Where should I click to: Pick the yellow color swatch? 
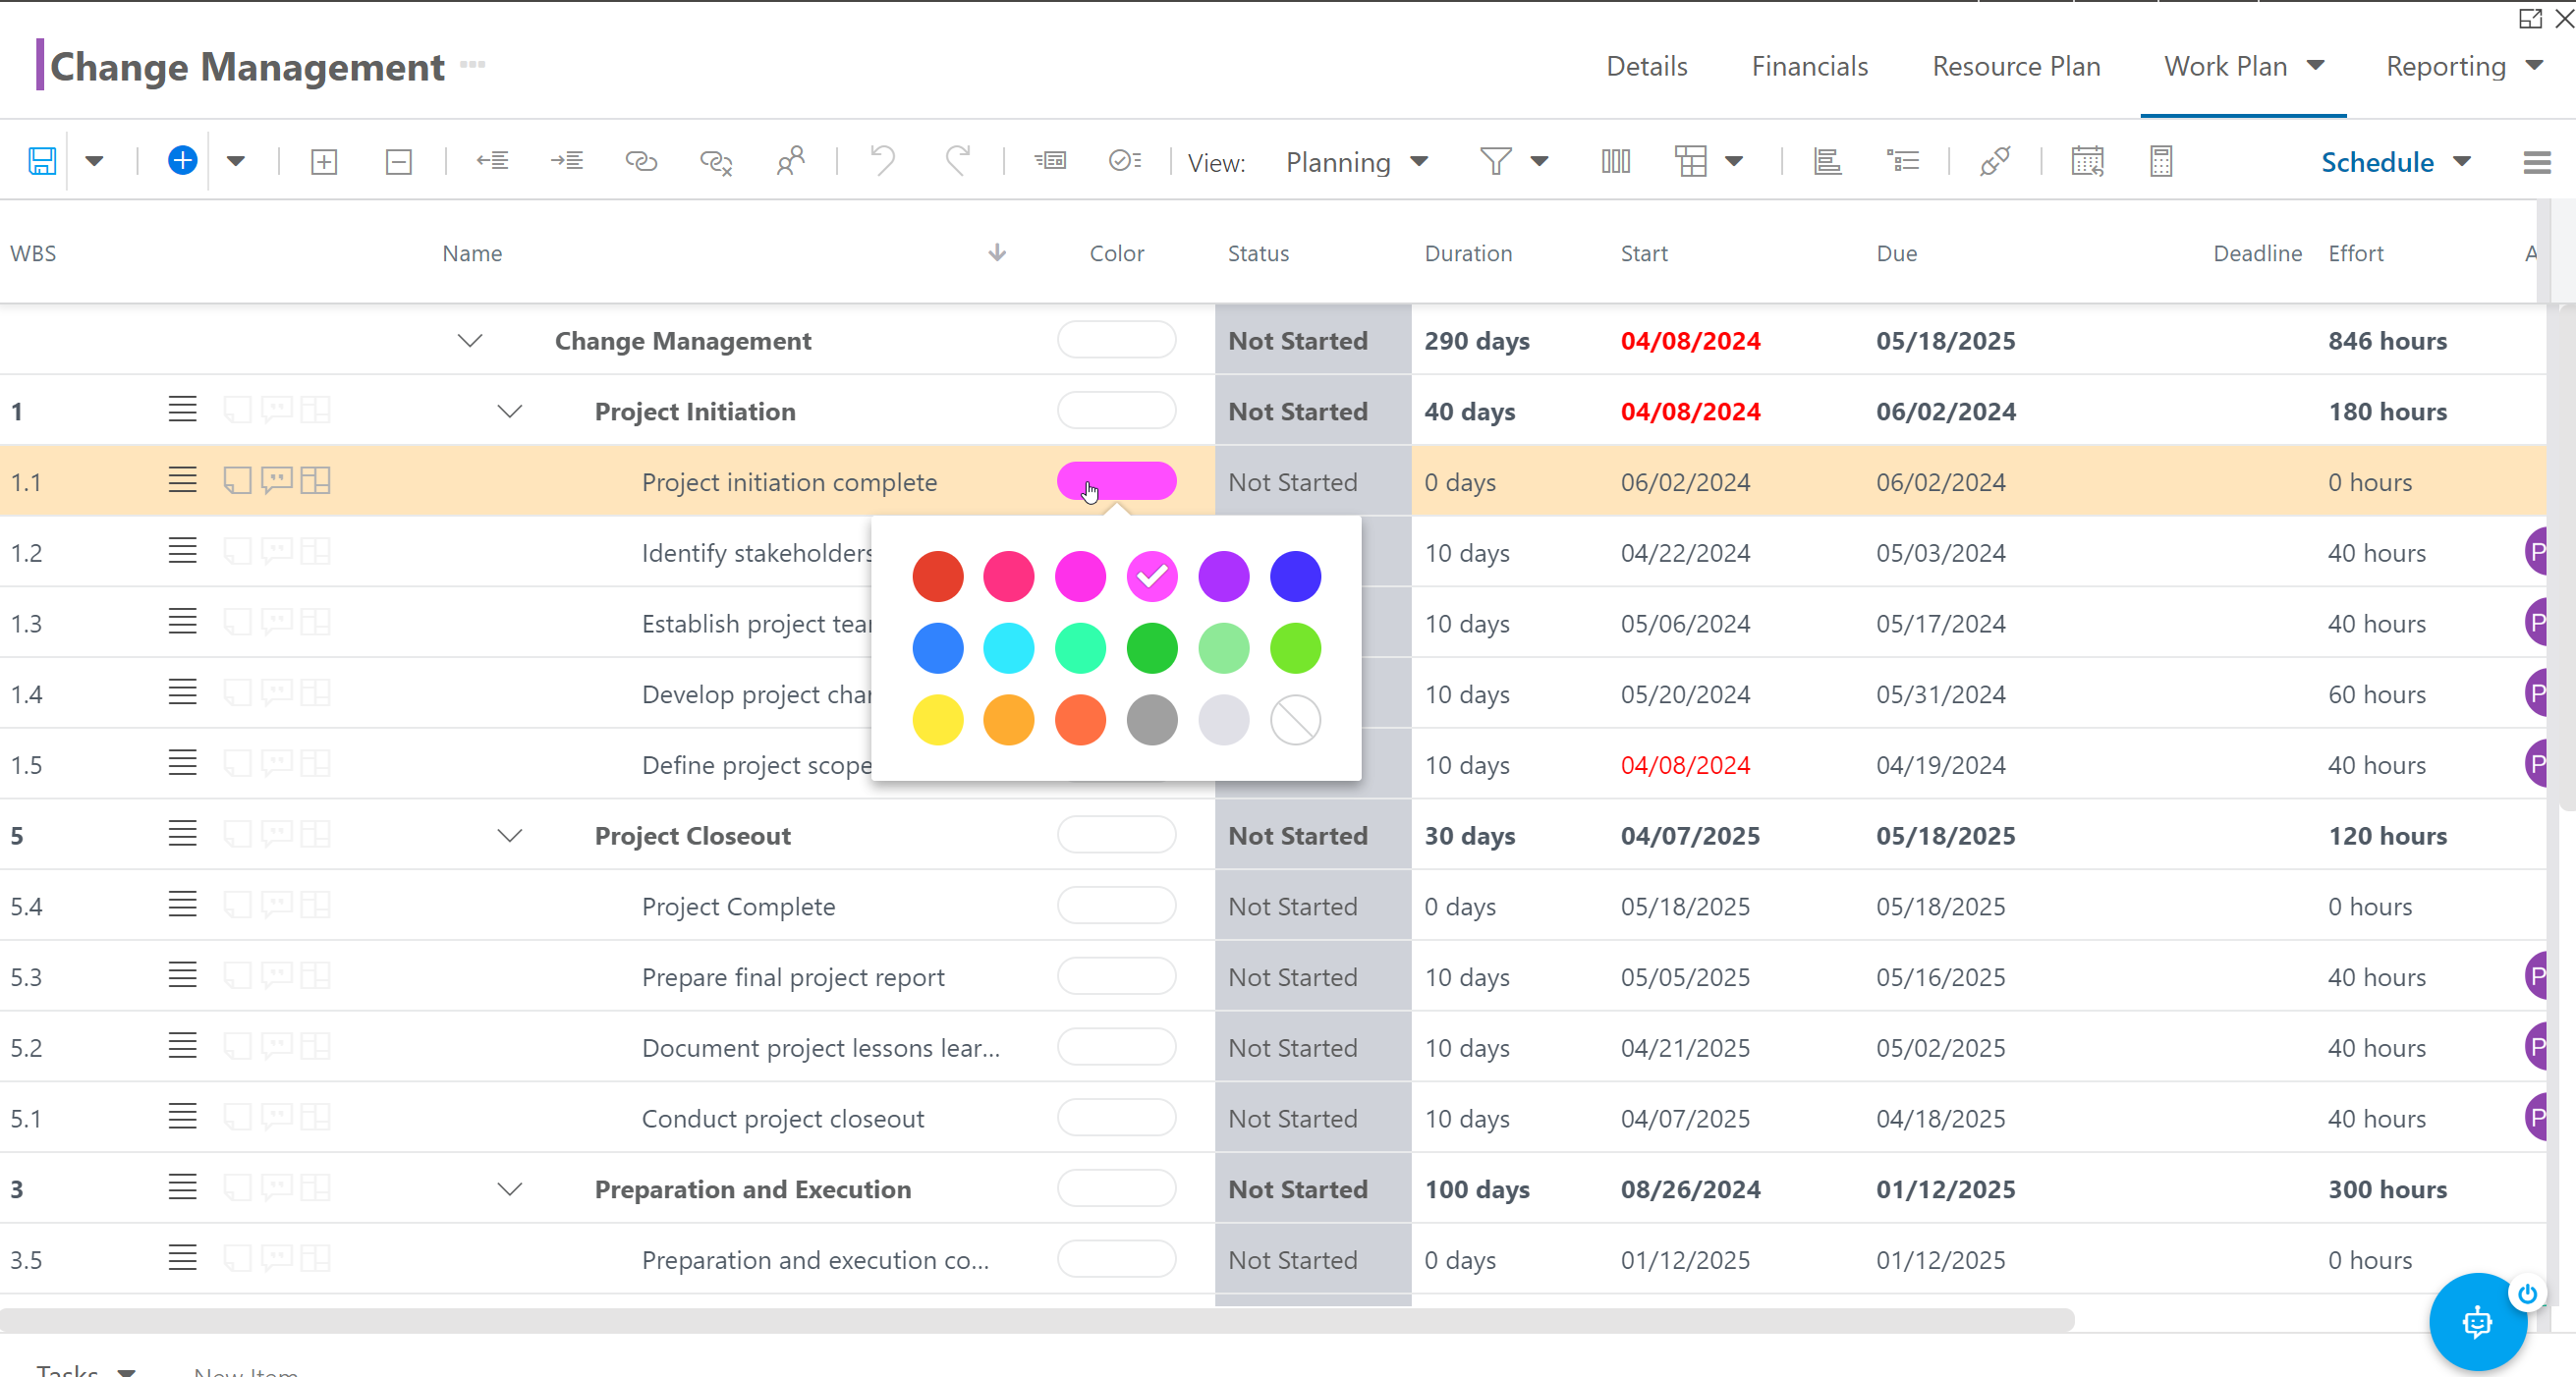937,720
